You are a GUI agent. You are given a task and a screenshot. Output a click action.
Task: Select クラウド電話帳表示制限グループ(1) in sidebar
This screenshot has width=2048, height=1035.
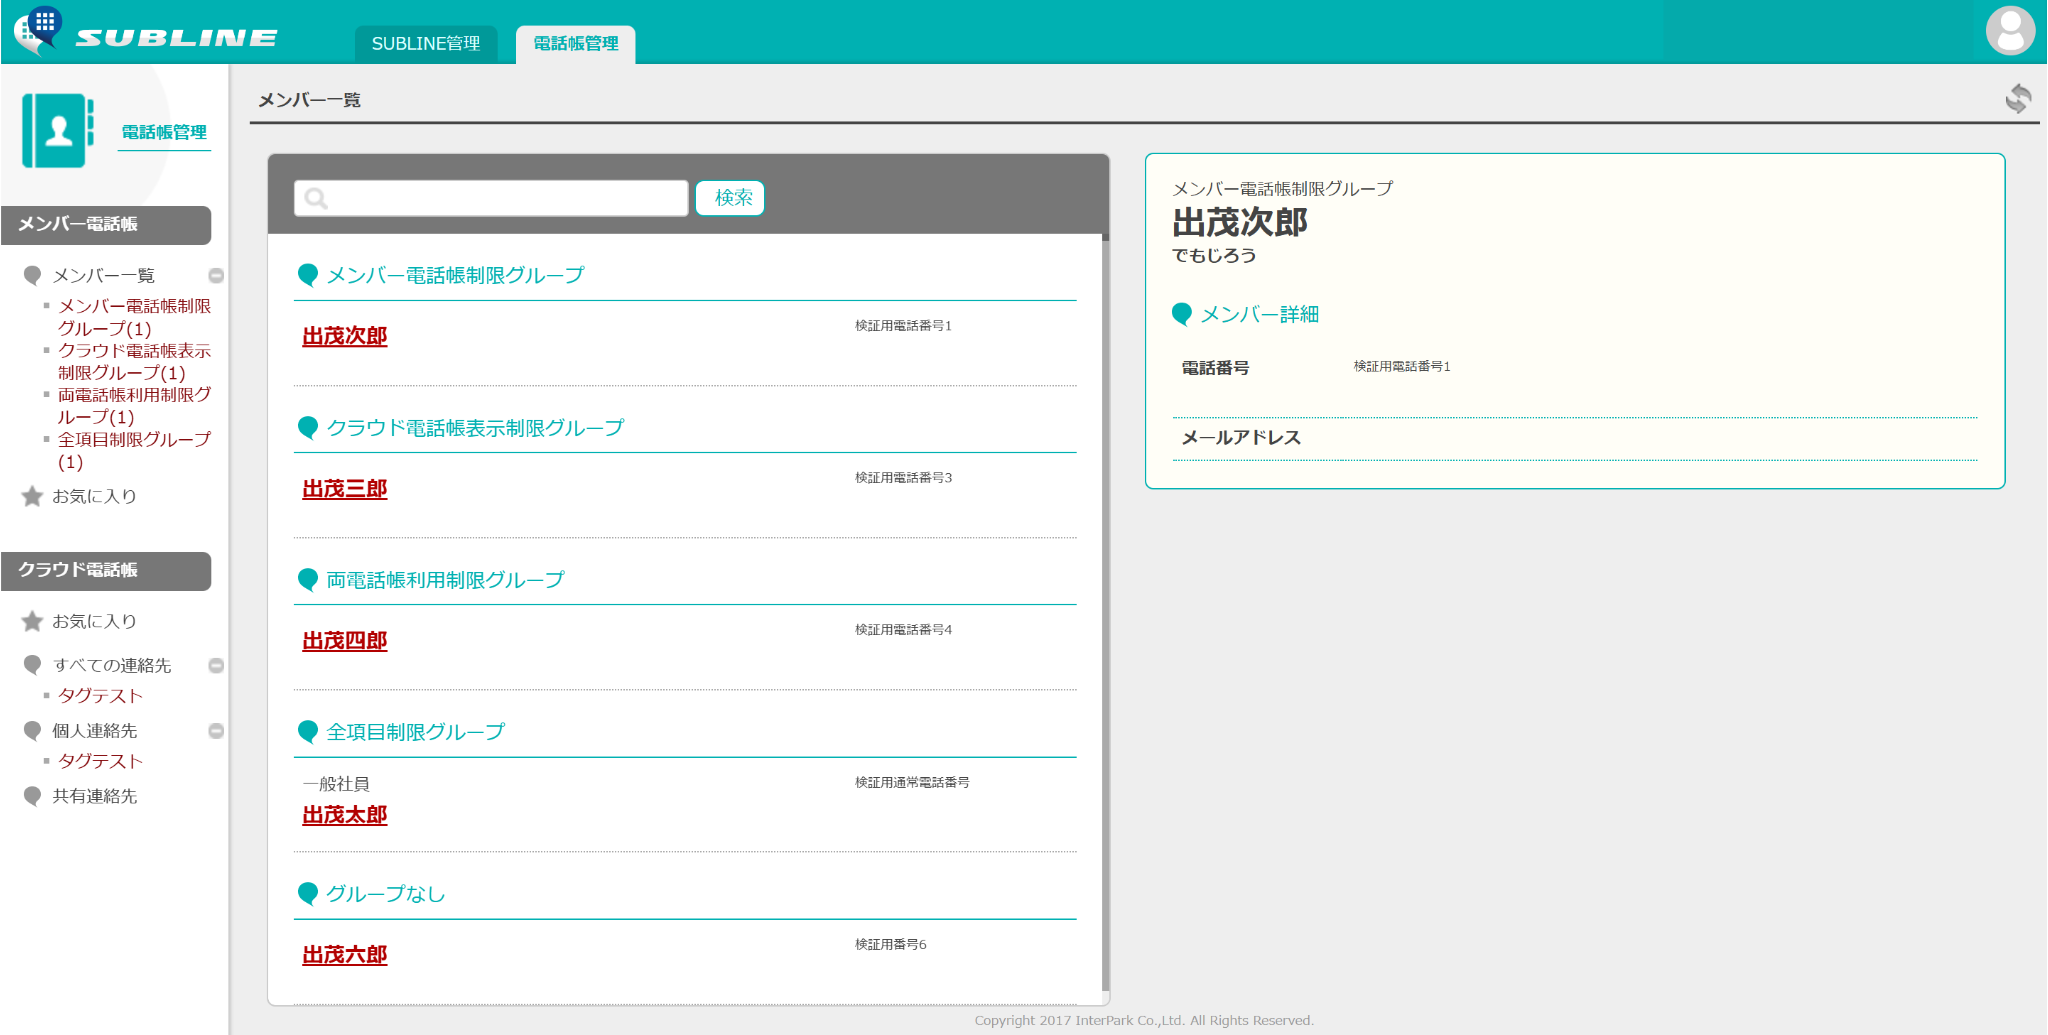pos(134,362)
